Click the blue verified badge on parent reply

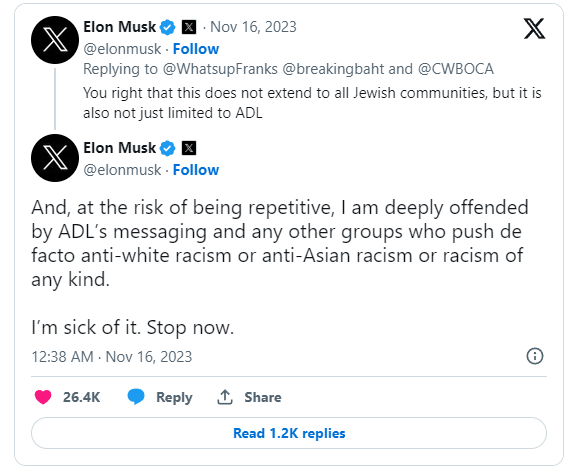click(168, 27)
